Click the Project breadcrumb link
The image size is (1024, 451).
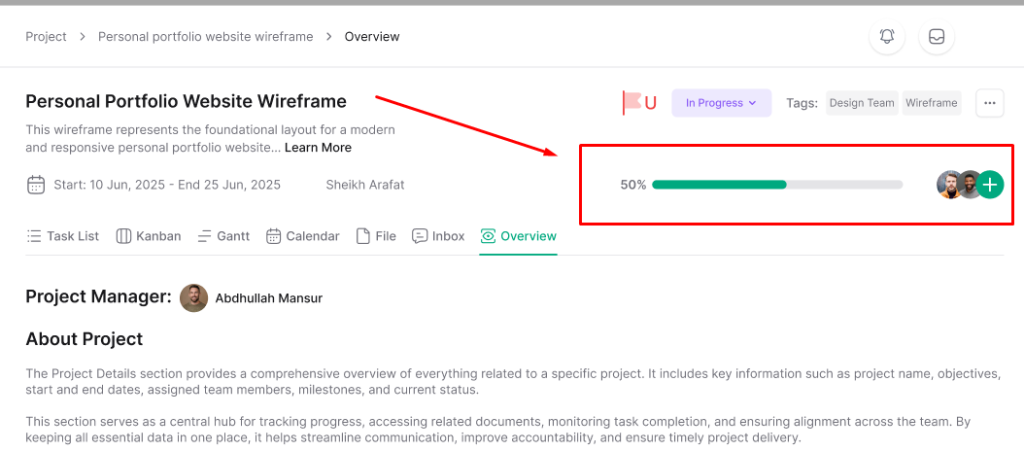46,37
